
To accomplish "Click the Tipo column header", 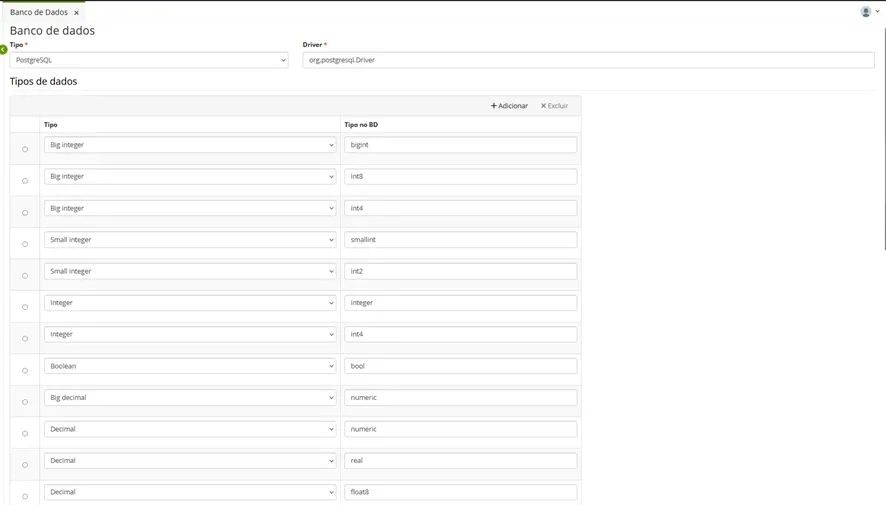I will [51, 124].
